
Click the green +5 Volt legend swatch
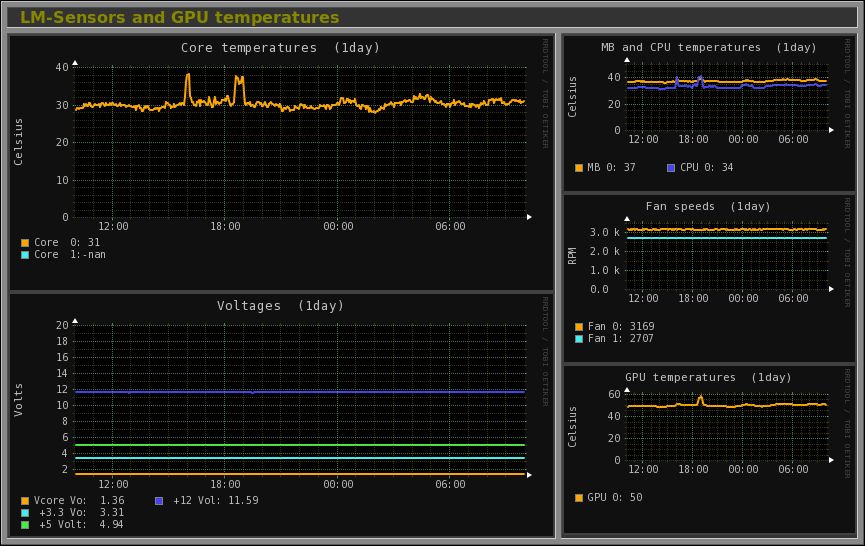click(25, 525)
